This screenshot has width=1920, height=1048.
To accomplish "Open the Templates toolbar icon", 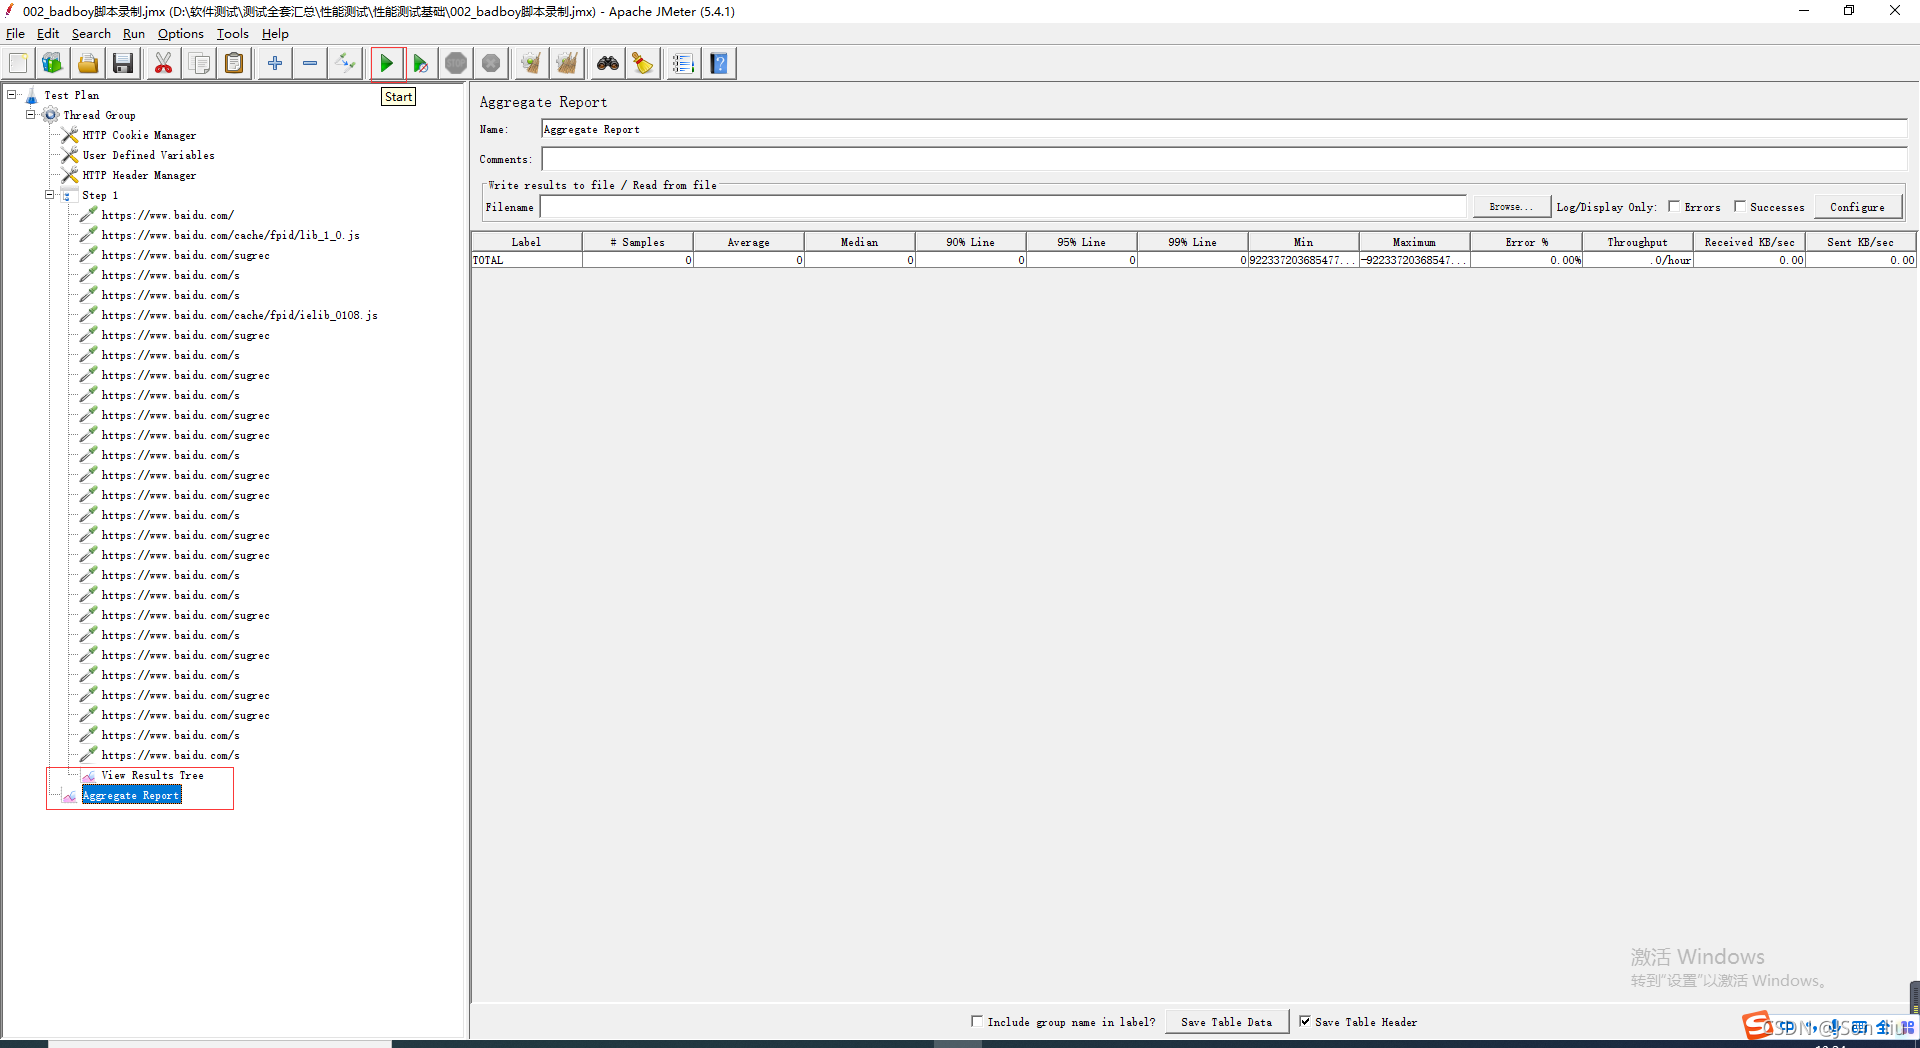I will pyautogui.click(x=52, y=64).
